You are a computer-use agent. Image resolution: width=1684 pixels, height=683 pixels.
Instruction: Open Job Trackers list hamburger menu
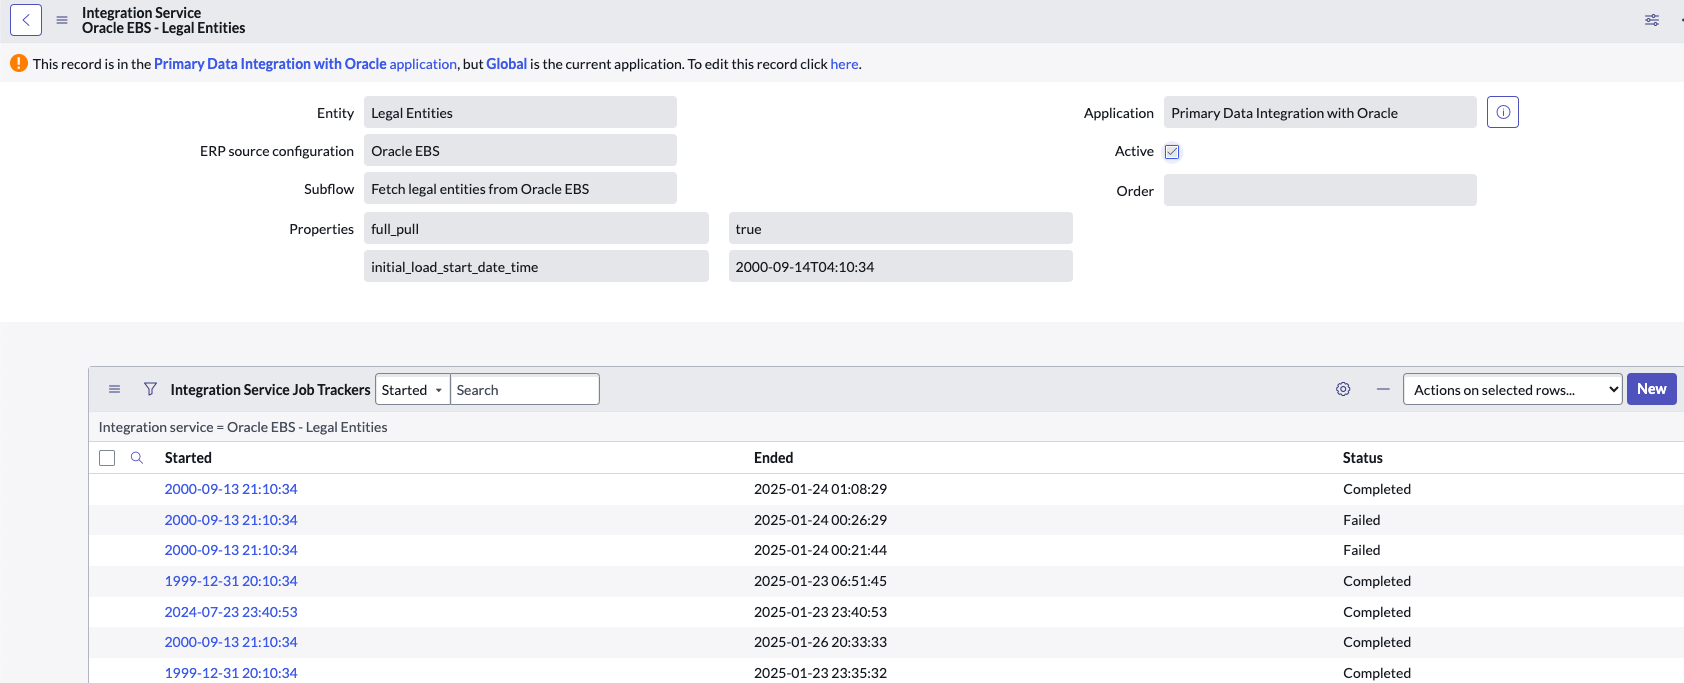pyautogui.click(x=115, y=389)
